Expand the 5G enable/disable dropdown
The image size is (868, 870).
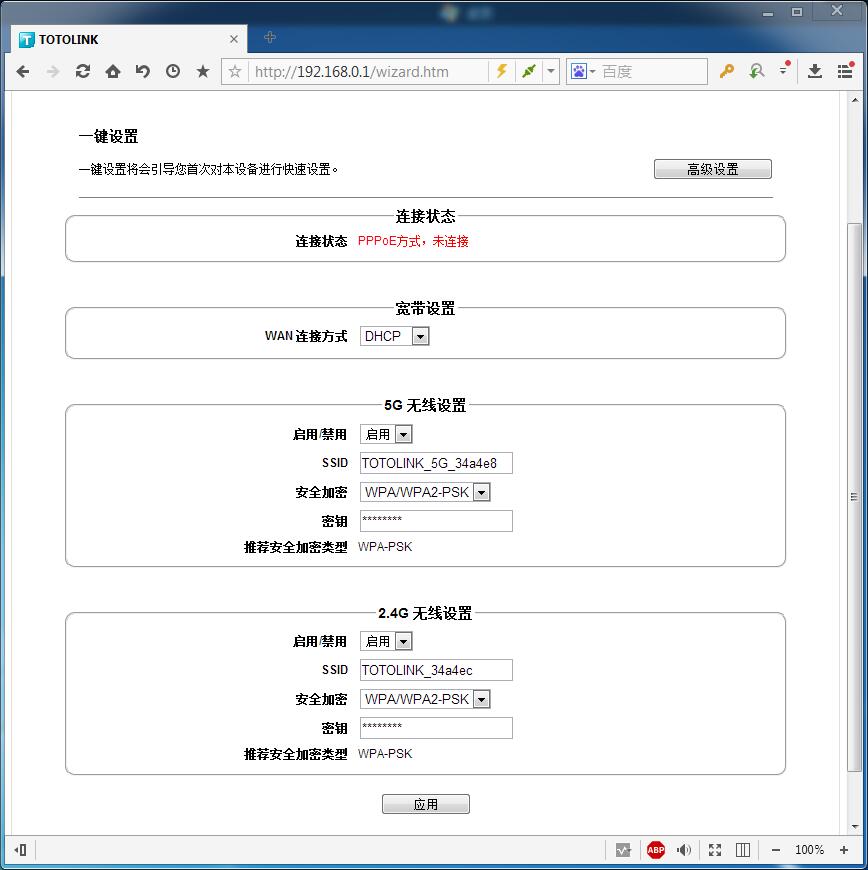tap(386, 434)
